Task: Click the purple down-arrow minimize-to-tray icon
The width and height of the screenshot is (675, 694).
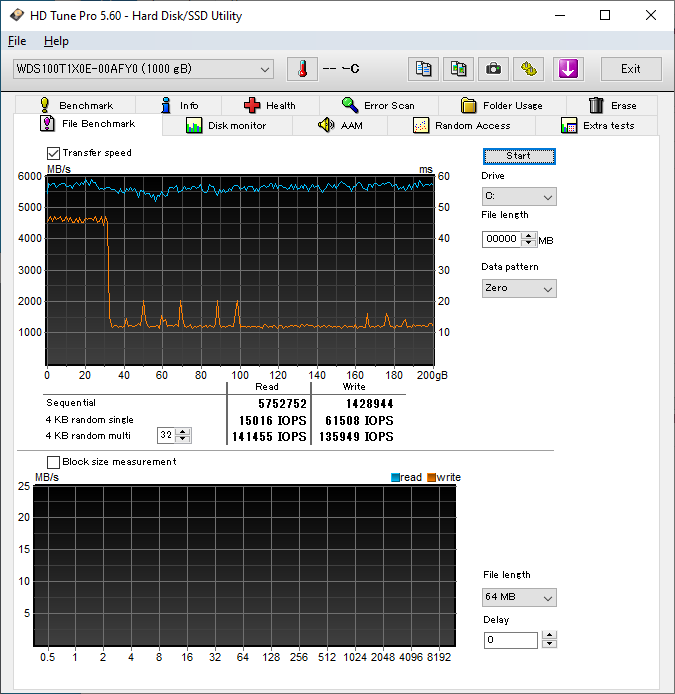Action: (x=567, y=69)
